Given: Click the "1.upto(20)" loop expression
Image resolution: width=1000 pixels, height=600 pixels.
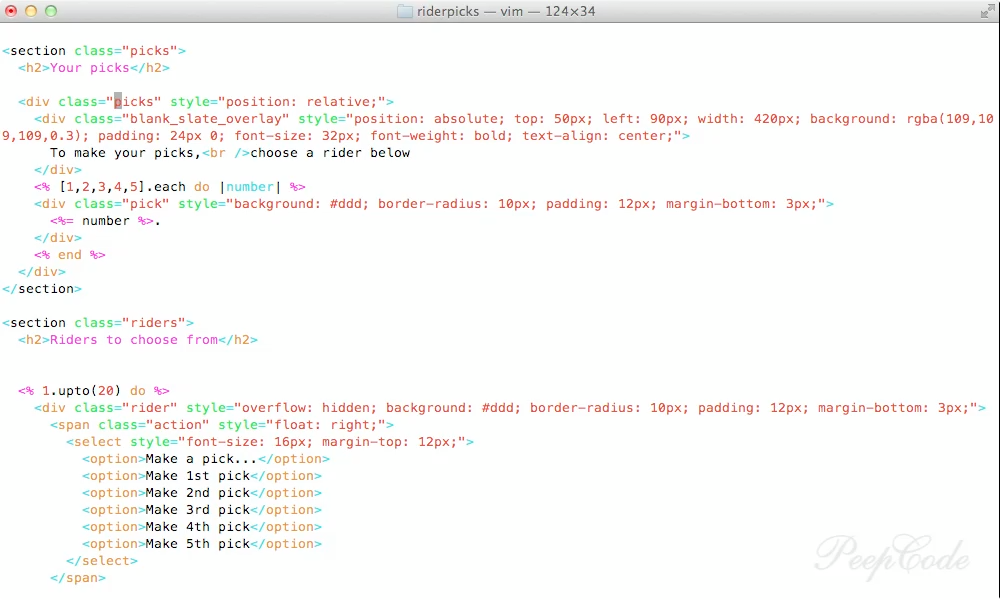Looking at the screenshot, I should click(x=82, y=391).
